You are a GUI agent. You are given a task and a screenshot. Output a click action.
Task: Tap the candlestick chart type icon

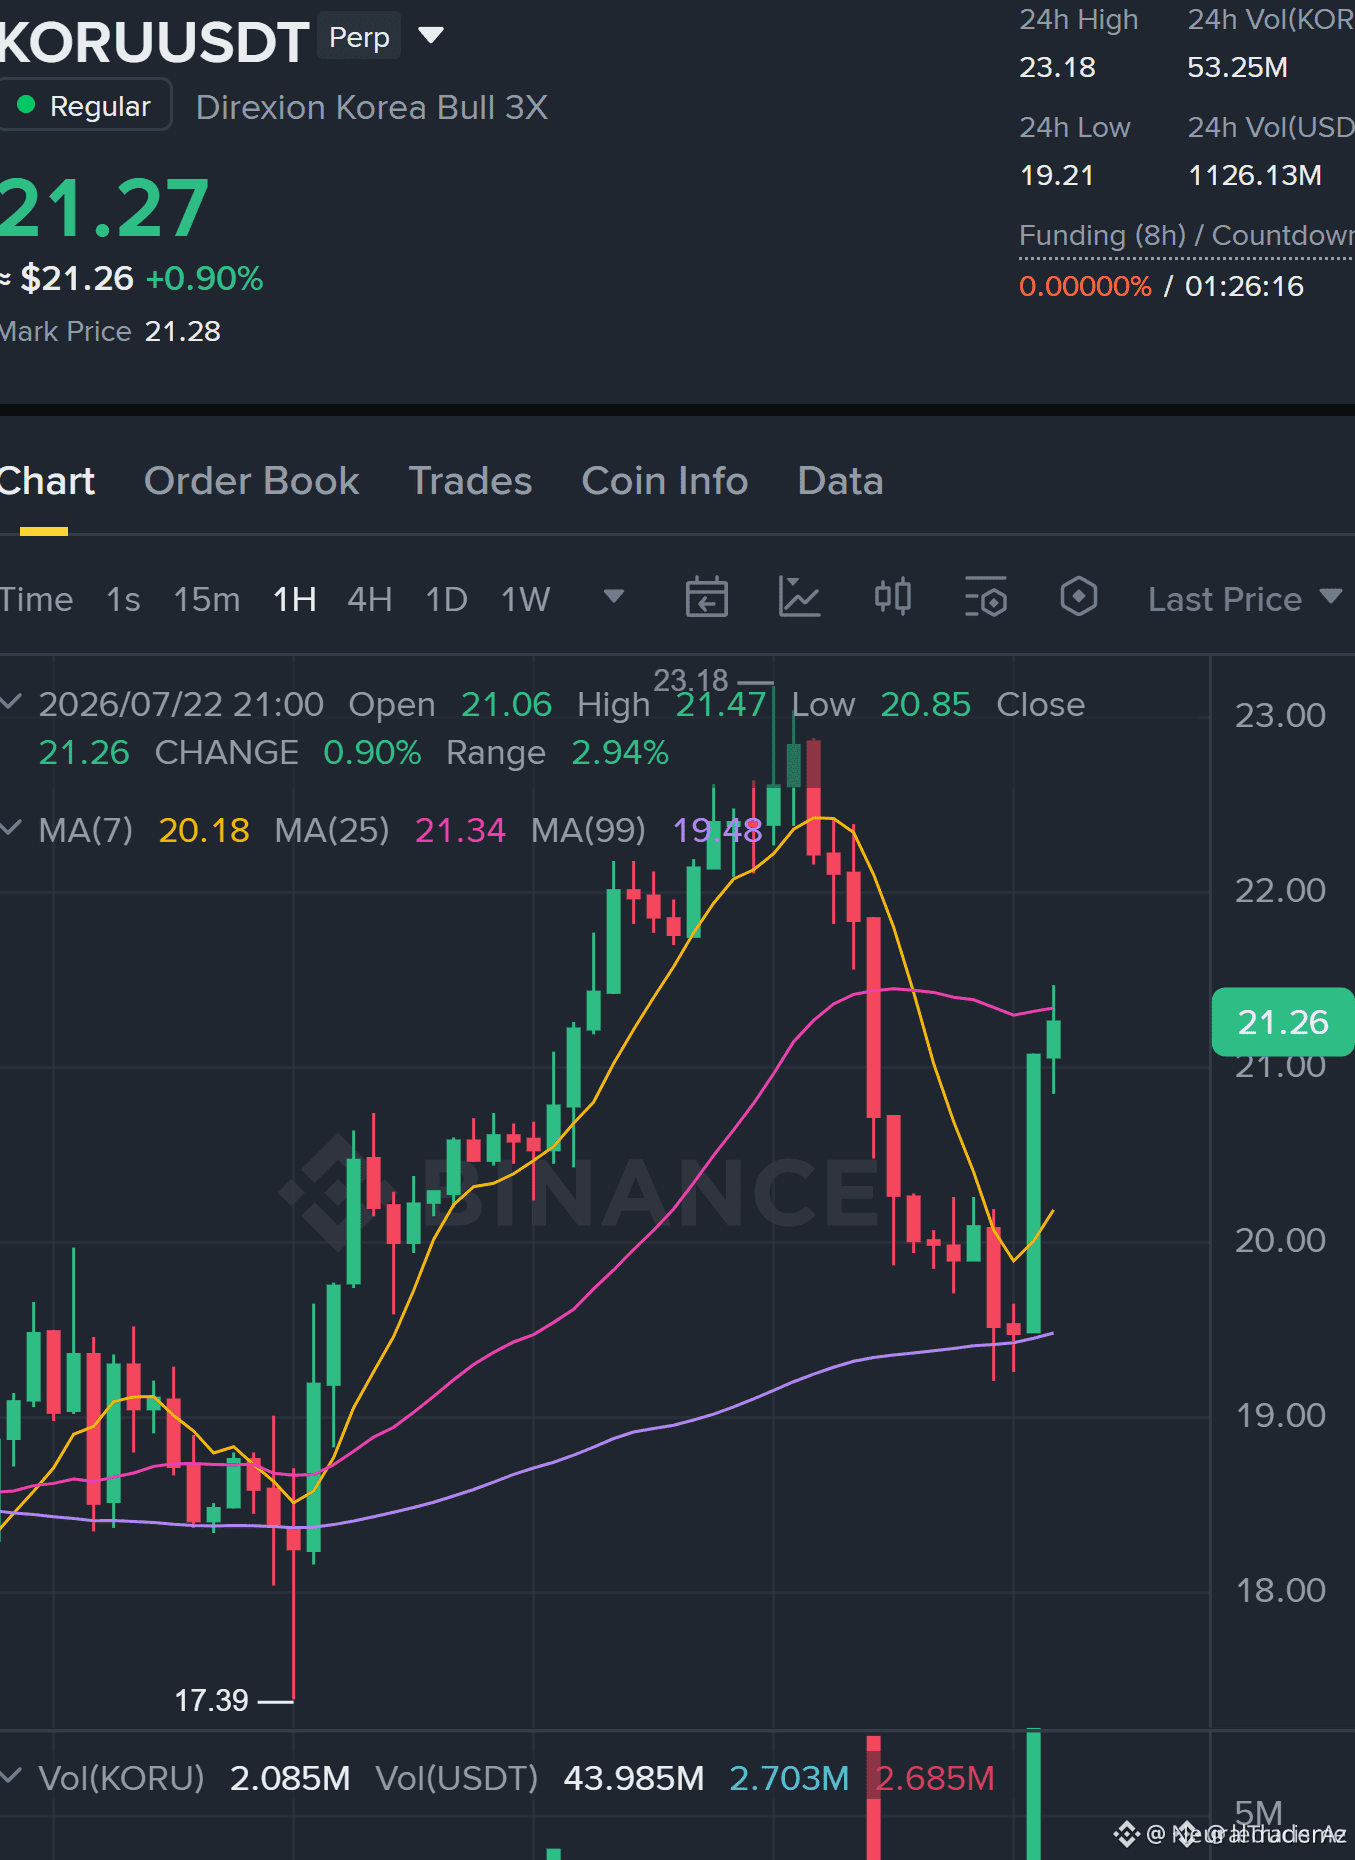893,598
